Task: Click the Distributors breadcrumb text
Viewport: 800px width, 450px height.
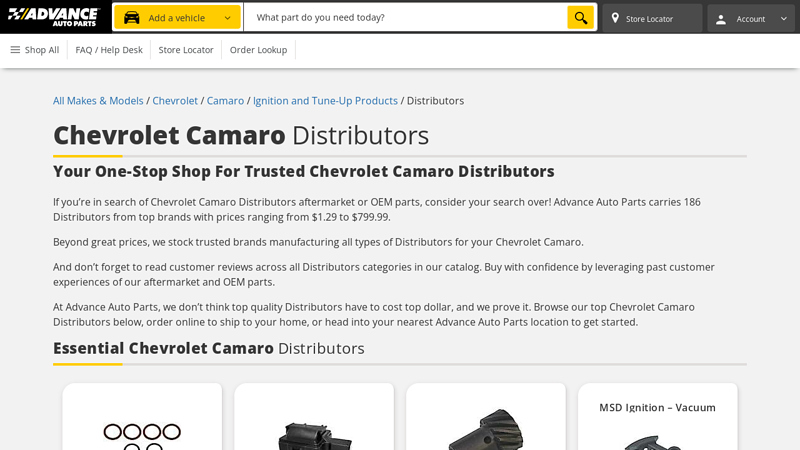Action: [435, 101]
